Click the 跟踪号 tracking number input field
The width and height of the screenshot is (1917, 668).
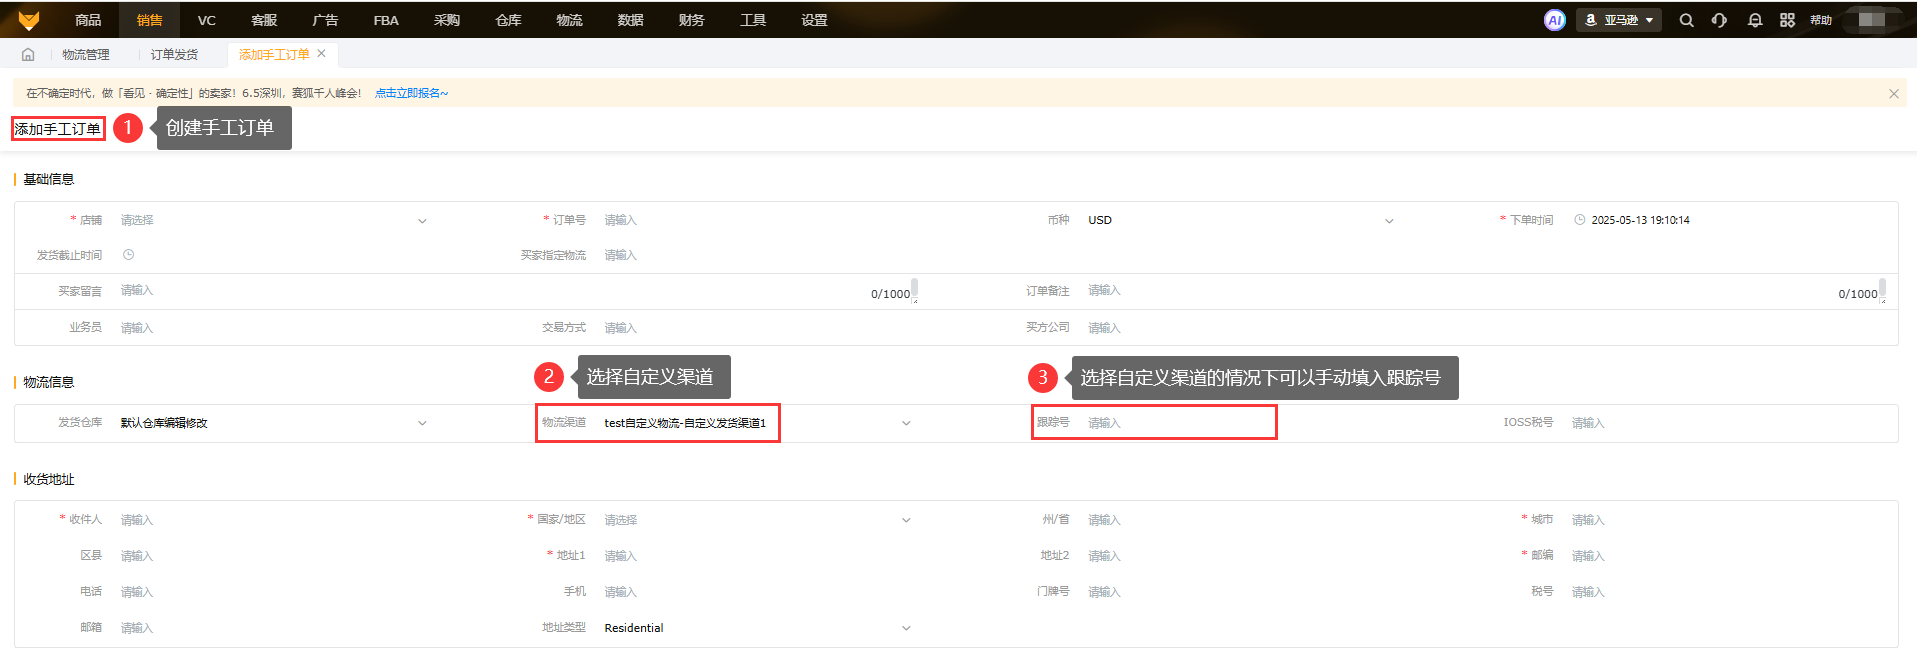[x=1175, y=423]
